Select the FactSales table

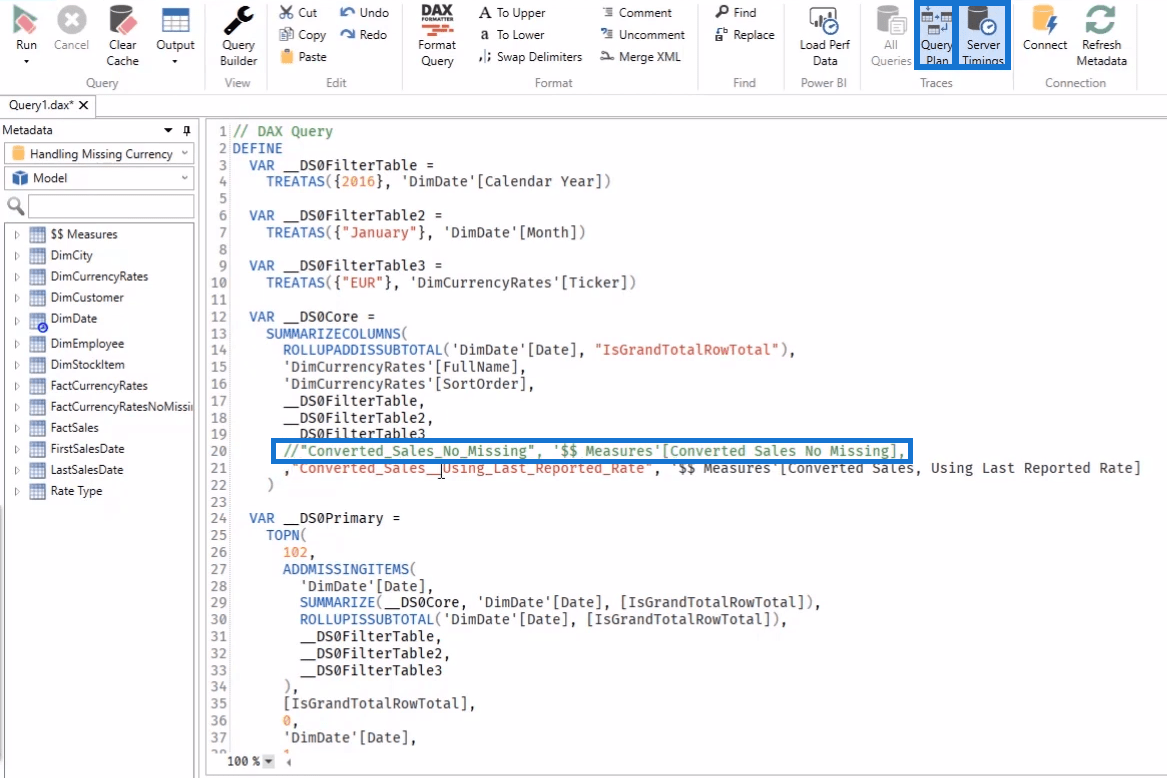click(x=74, y=427)
